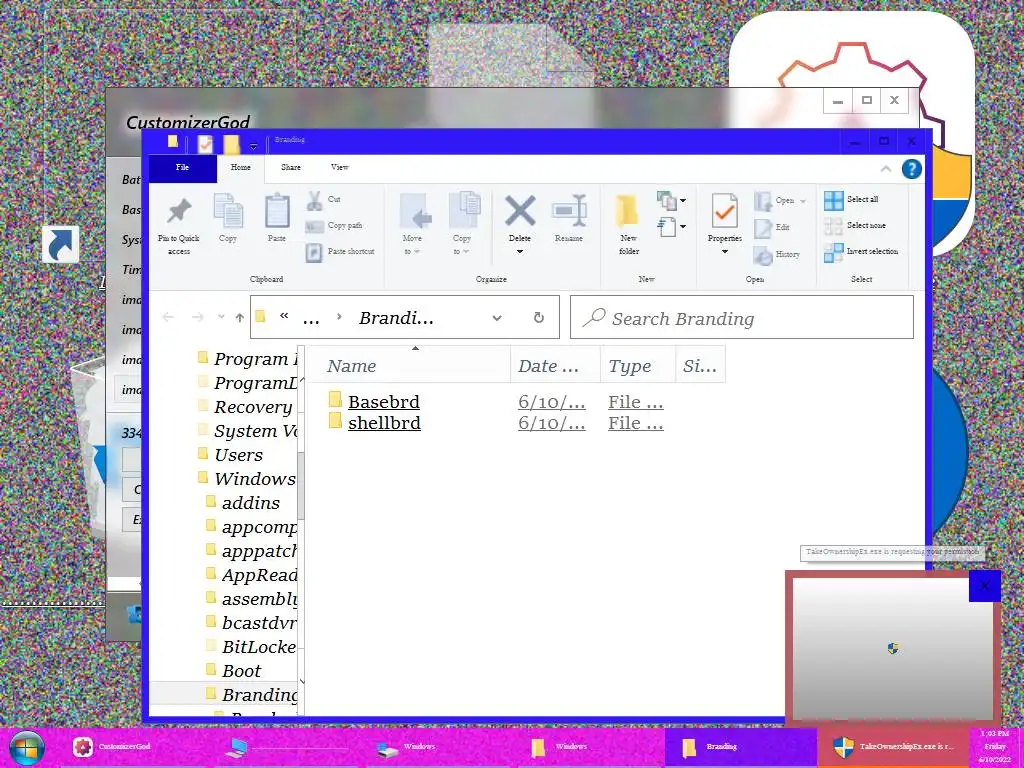The height and width of the screenshot is (768, 1024).
Task: Open New item dropdown in New group
Action: (x=671, y=200)
